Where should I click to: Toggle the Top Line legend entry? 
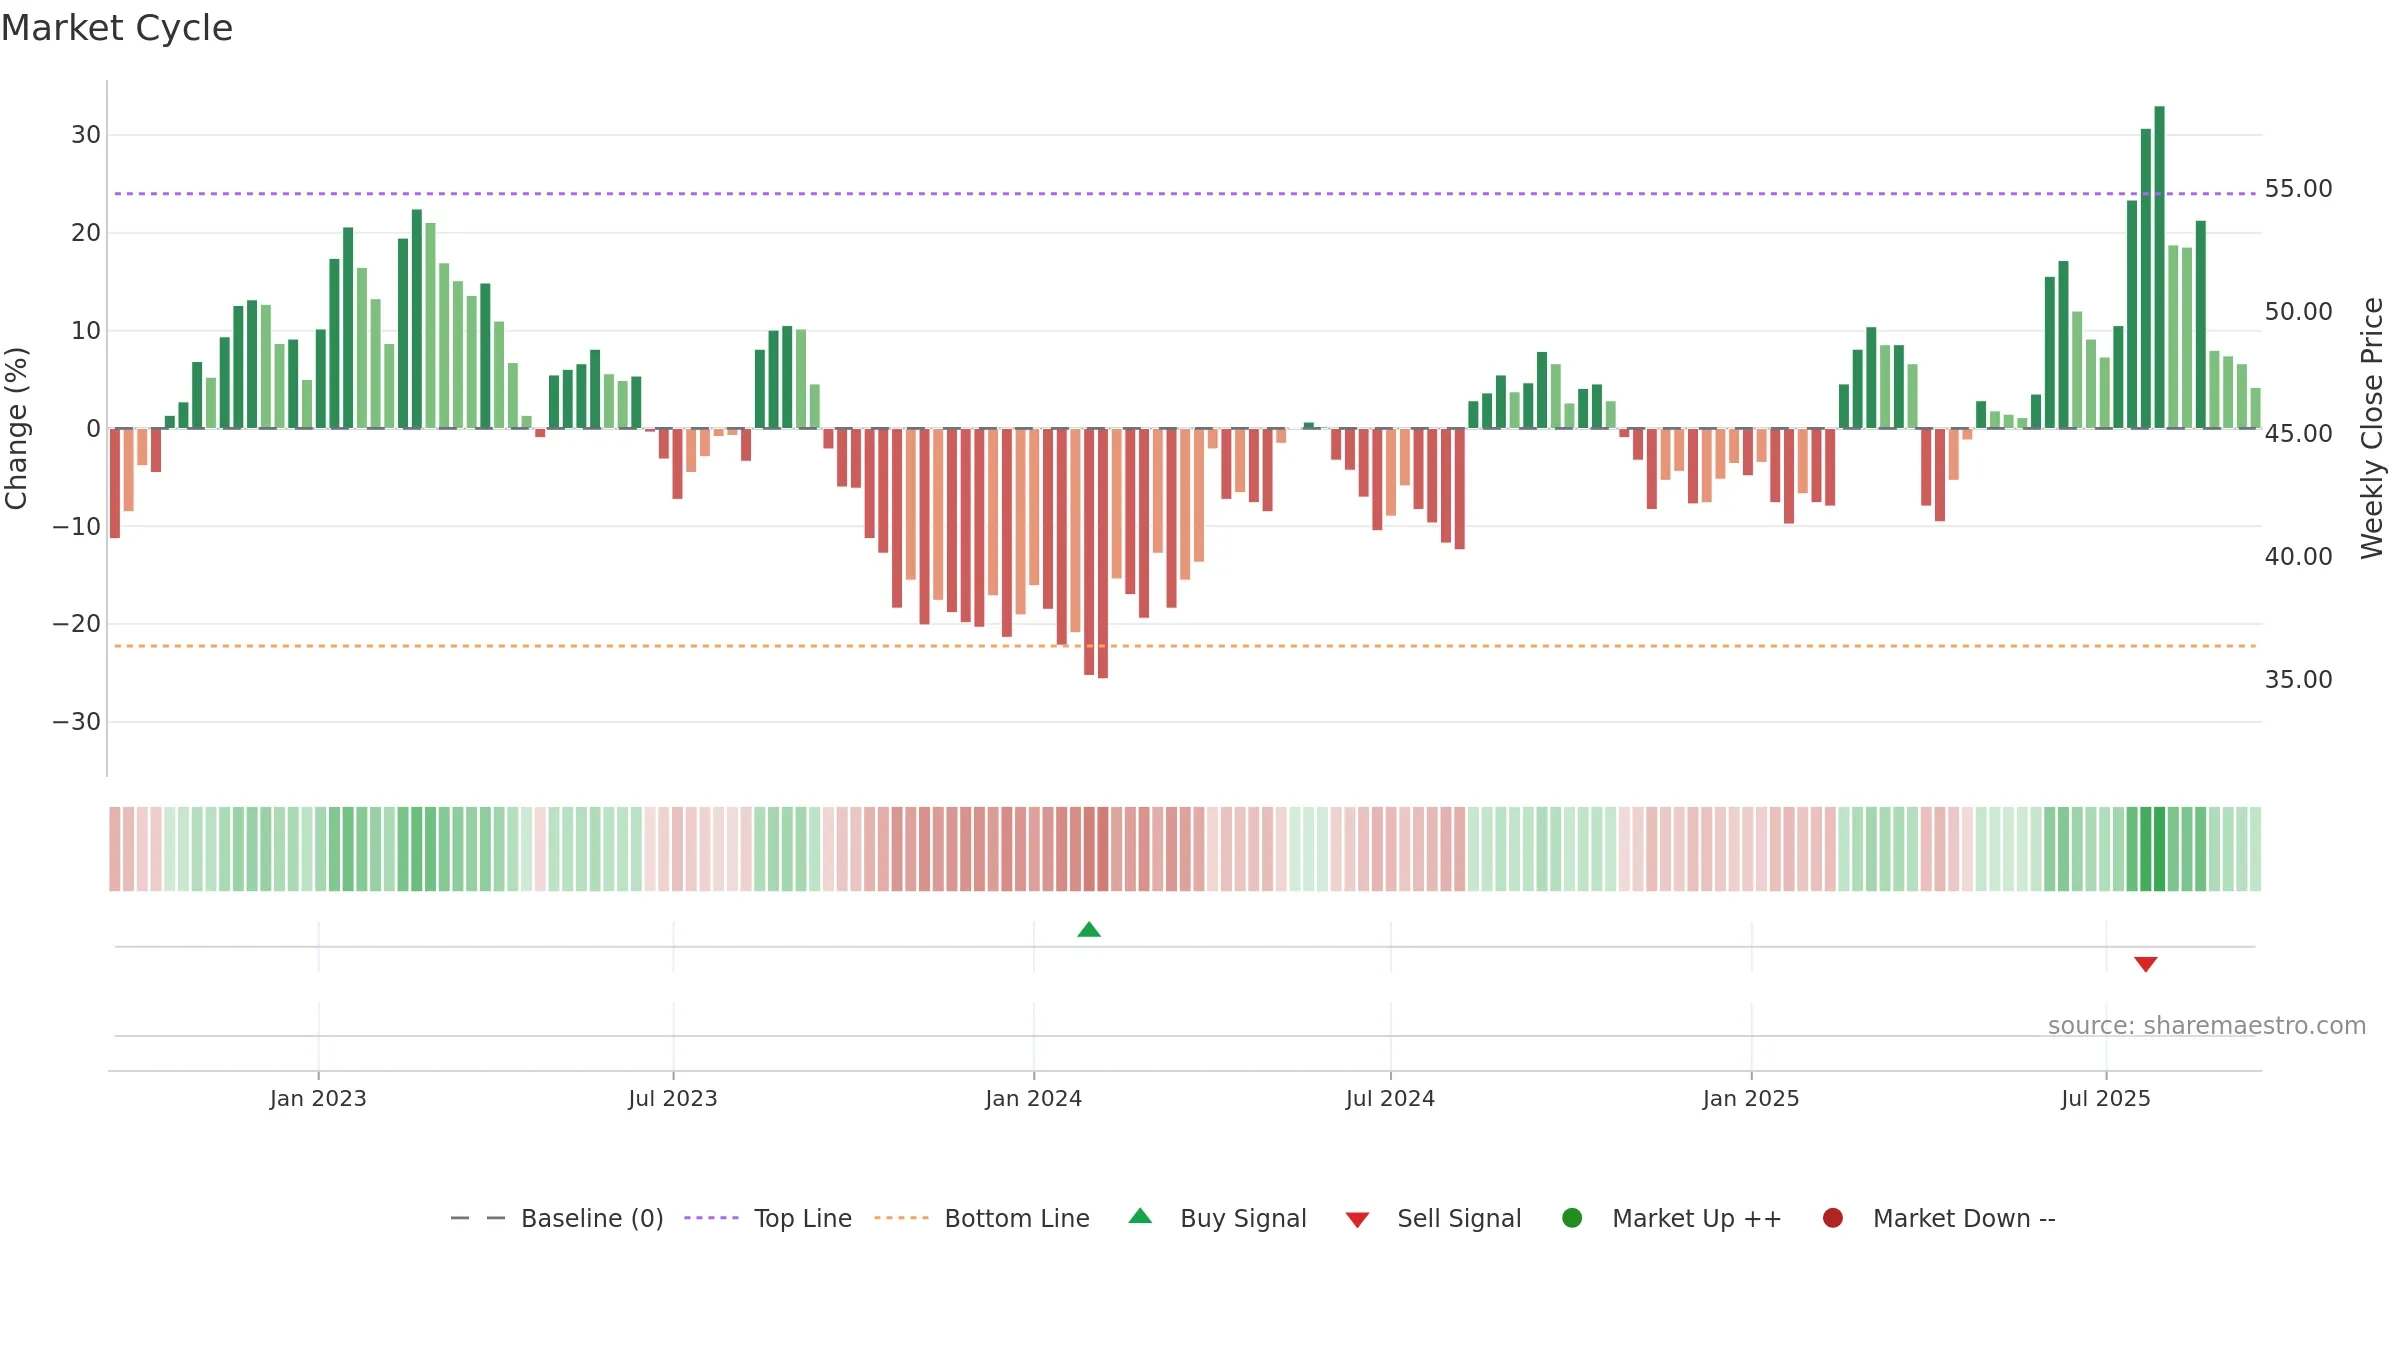pyautogui.click(x=768, y=1218)
